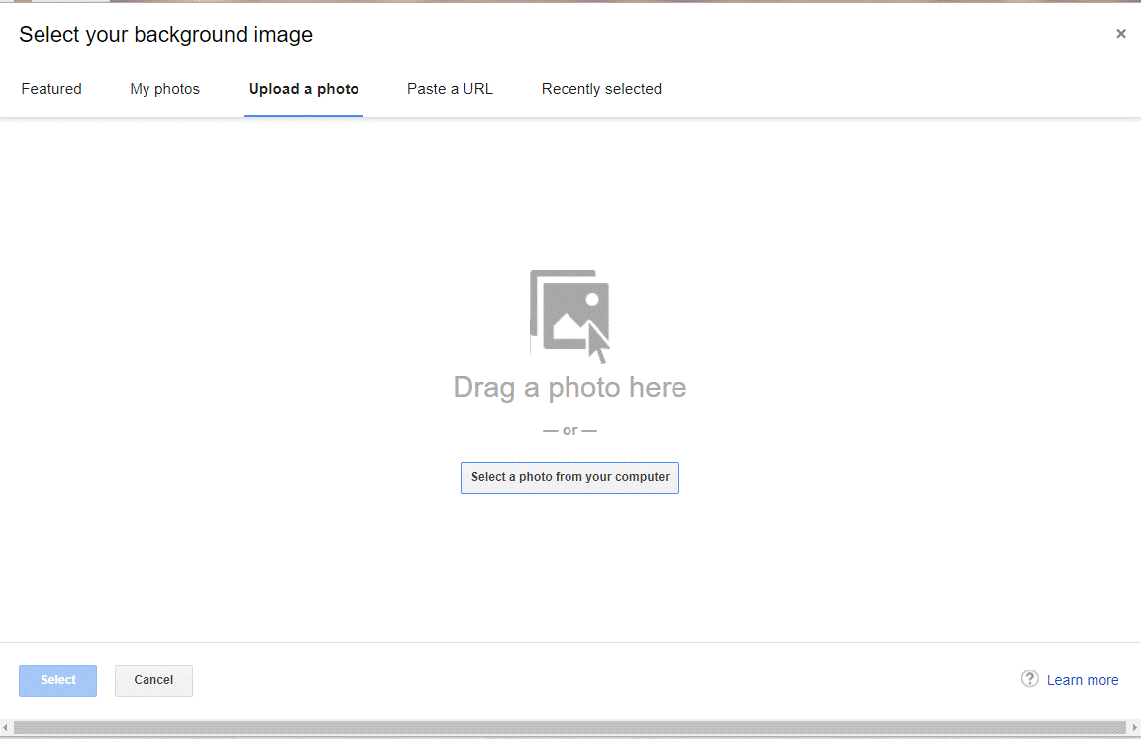This screenshot has height=739, width=1141.
Task: Open the Learn more link
Action: click(x=1082, y=680)
